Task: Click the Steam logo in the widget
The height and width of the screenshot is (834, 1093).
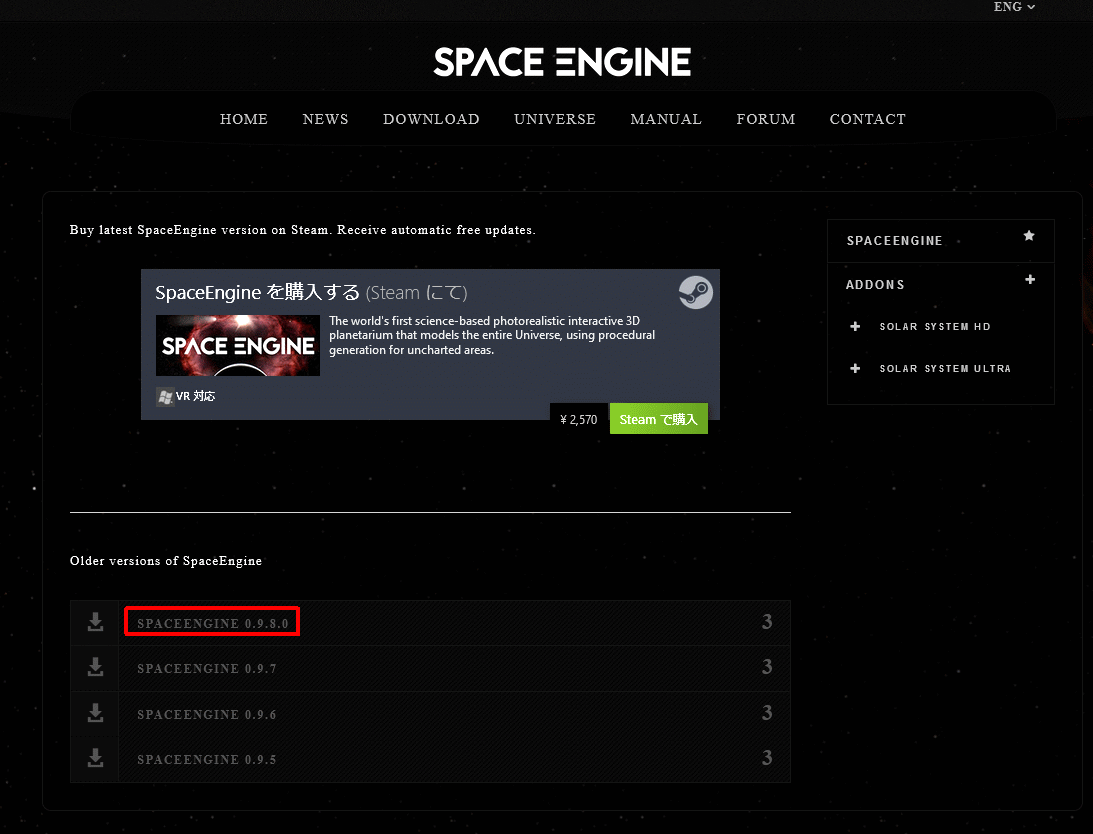Action: coord(696,292)
